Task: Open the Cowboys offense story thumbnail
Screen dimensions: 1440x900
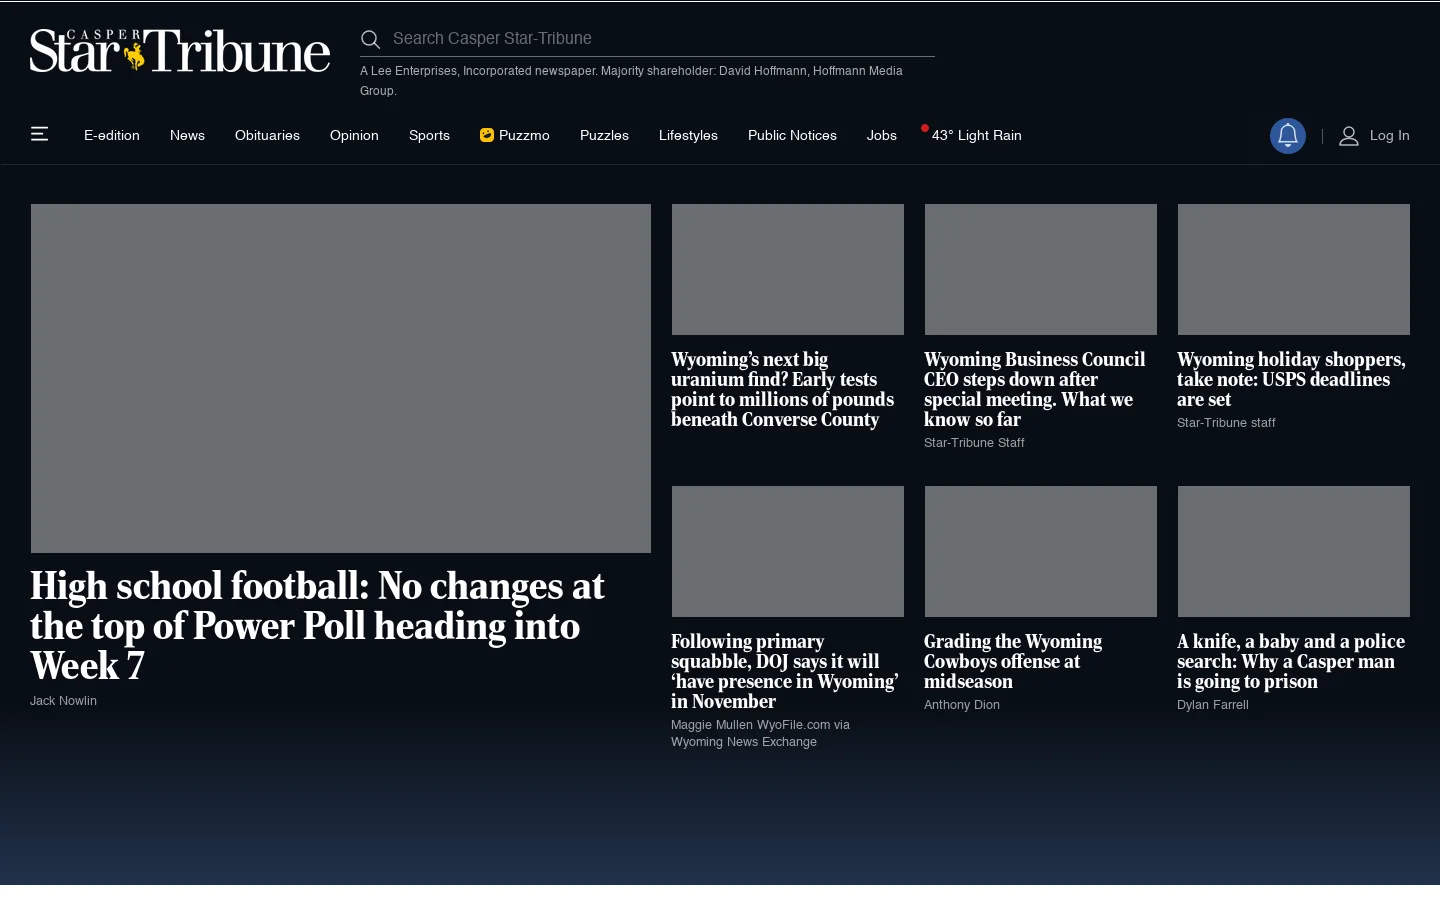Action: (x=1041, y=551)
